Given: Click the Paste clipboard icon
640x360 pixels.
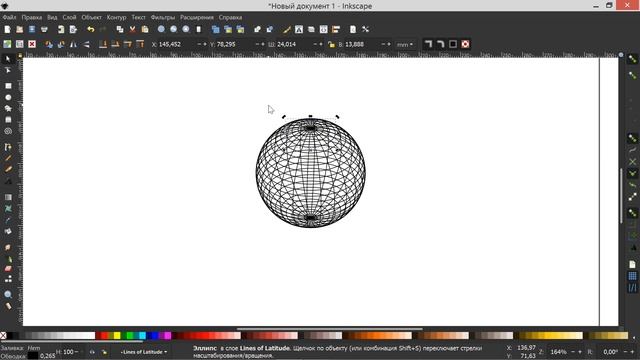Looking at the screenshot, I should [144, 29].
